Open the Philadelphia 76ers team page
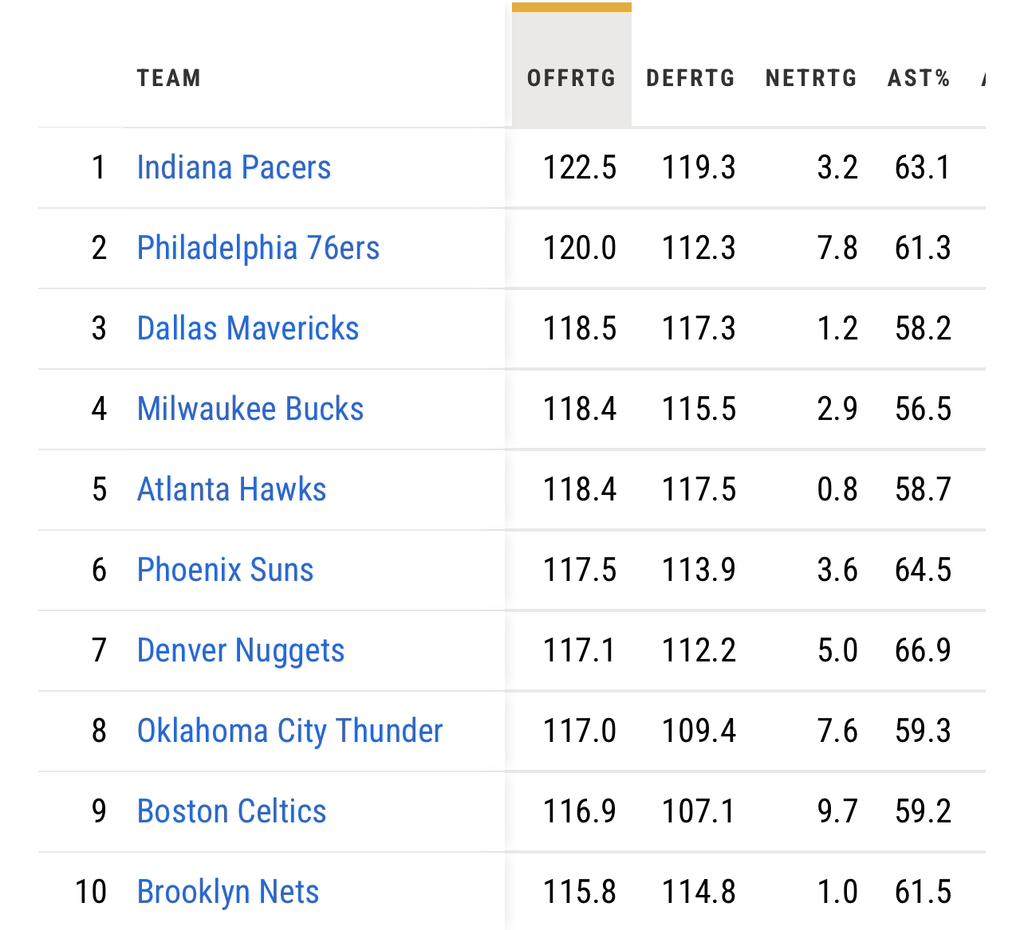The image size is (1024, 930). [258, 248]
